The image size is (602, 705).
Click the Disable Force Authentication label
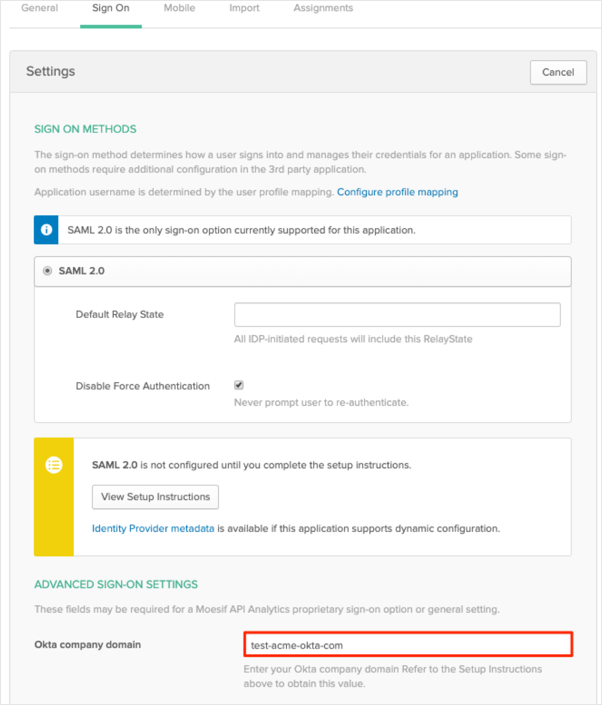point(143,386)
